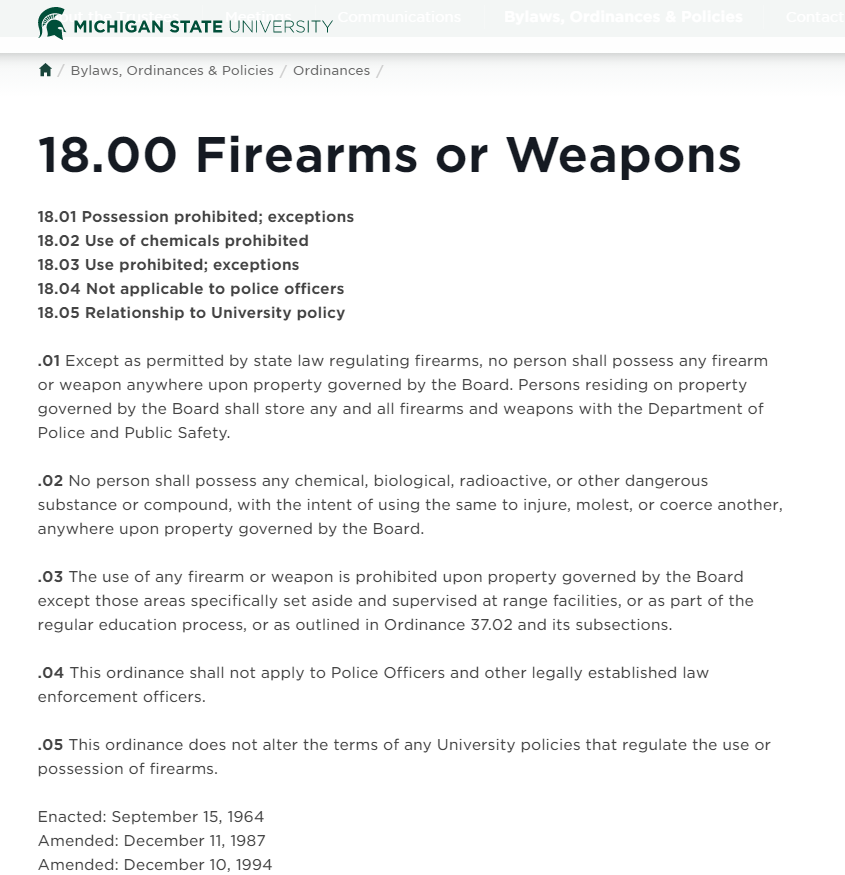
Task: Click the bold .03 section marker
Action: [x=50, y=577]
